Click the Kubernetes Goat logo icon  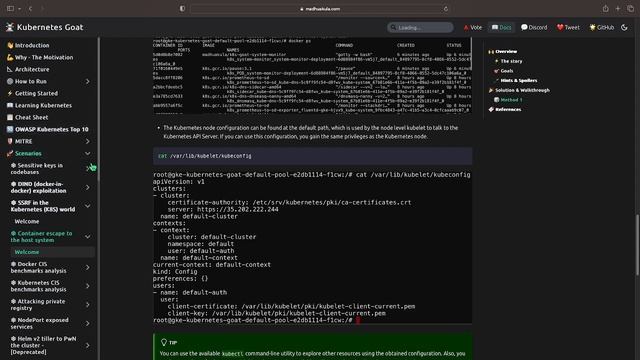[10, 27]
